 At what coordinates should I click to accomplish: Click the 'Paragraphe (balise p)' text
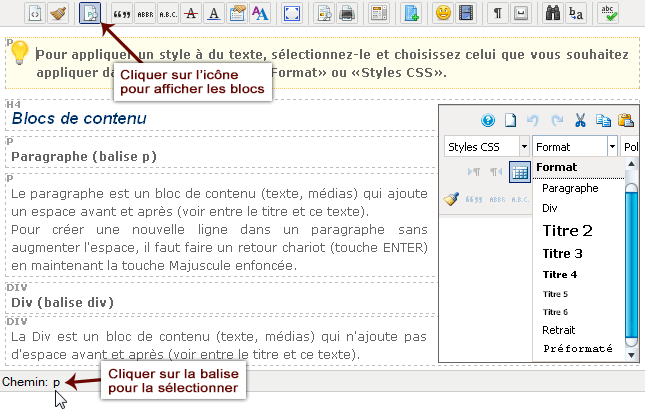84,157
